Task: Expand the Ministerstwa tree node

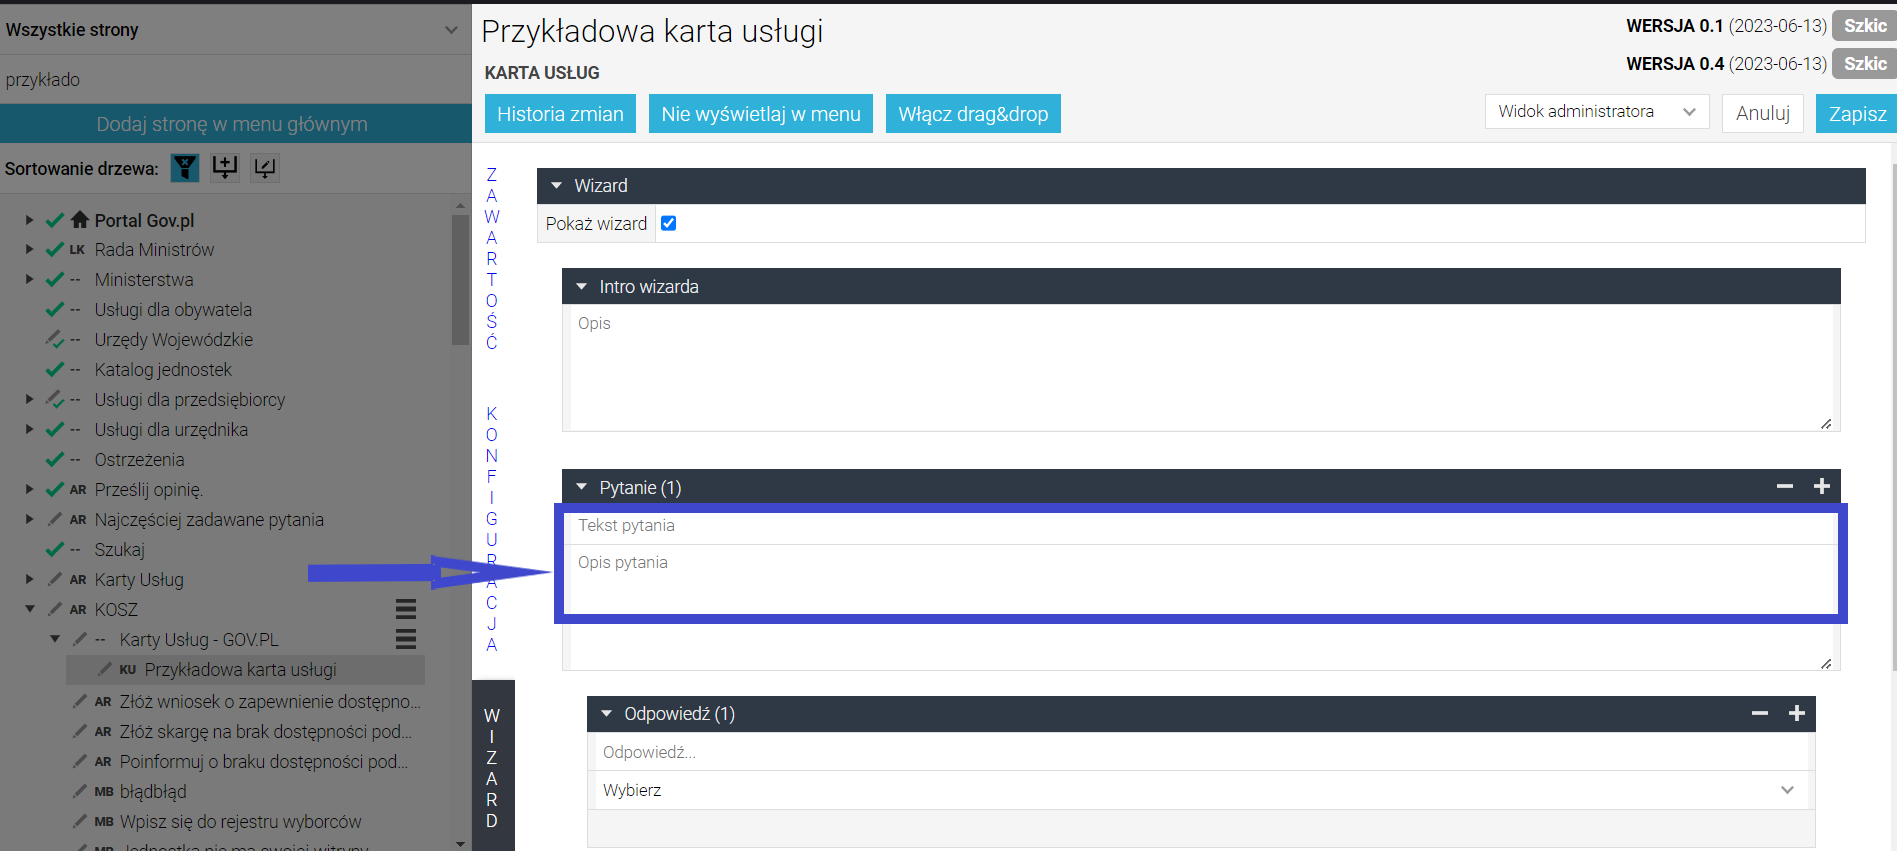Action: [29, 280]
